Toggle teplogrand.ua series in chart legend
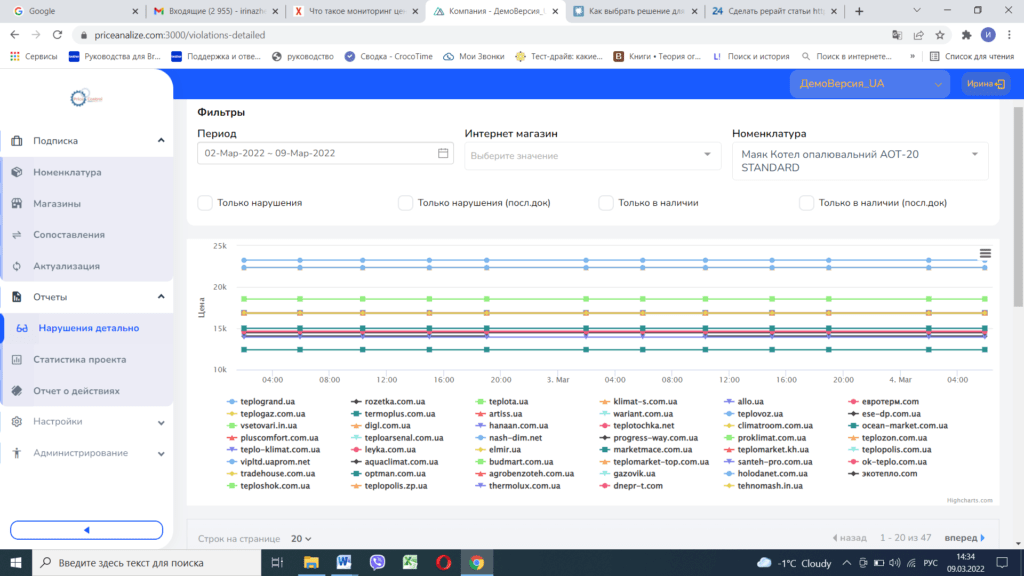Screen dimensions: 1024x576 tap(261, 402)
